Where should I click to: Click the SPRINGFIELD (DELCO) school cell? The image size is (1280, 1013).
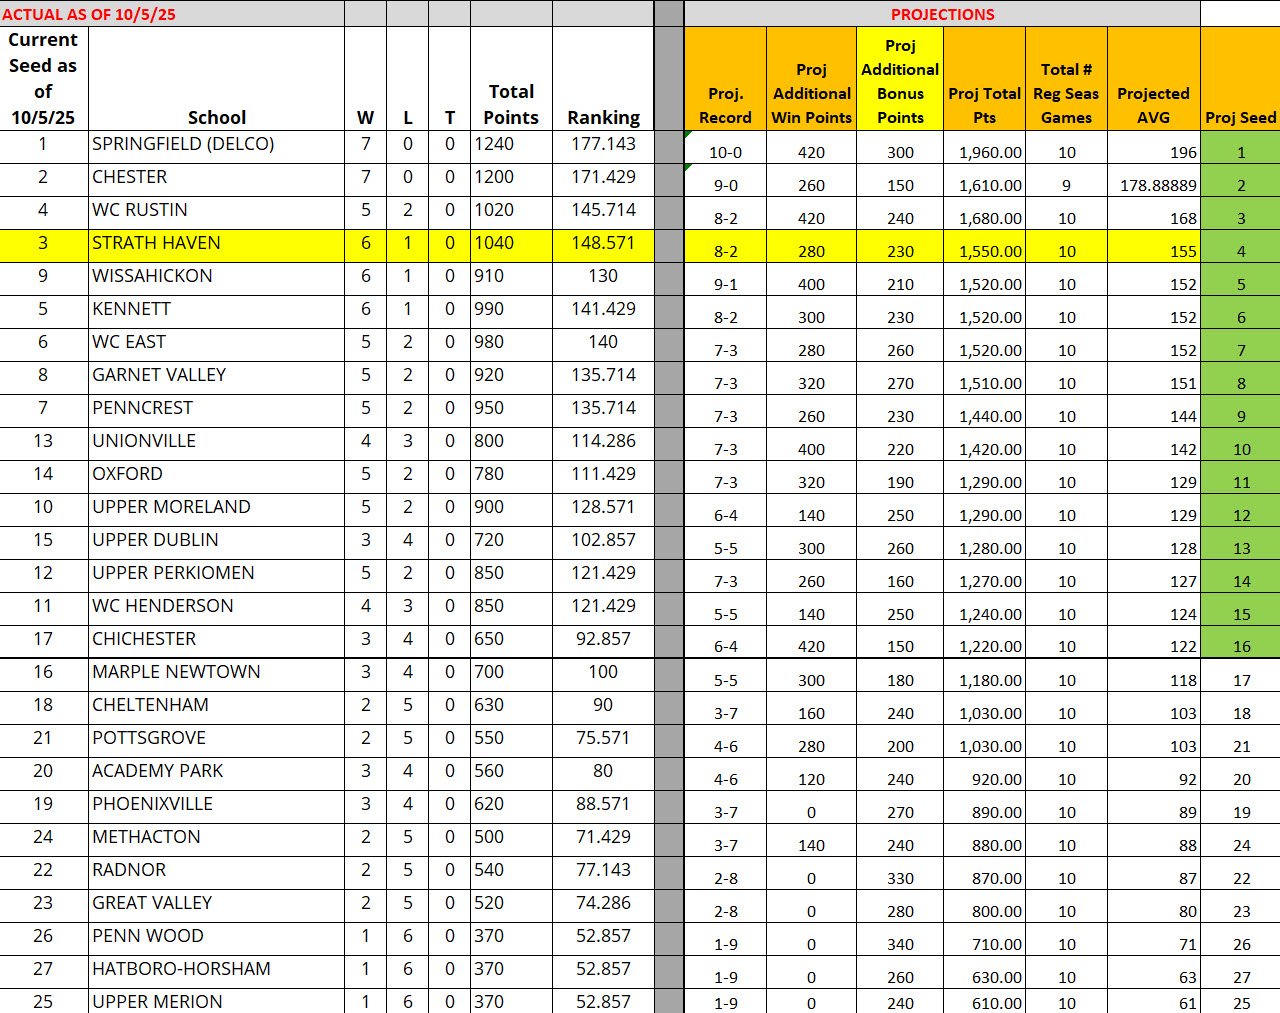(215, 144)
